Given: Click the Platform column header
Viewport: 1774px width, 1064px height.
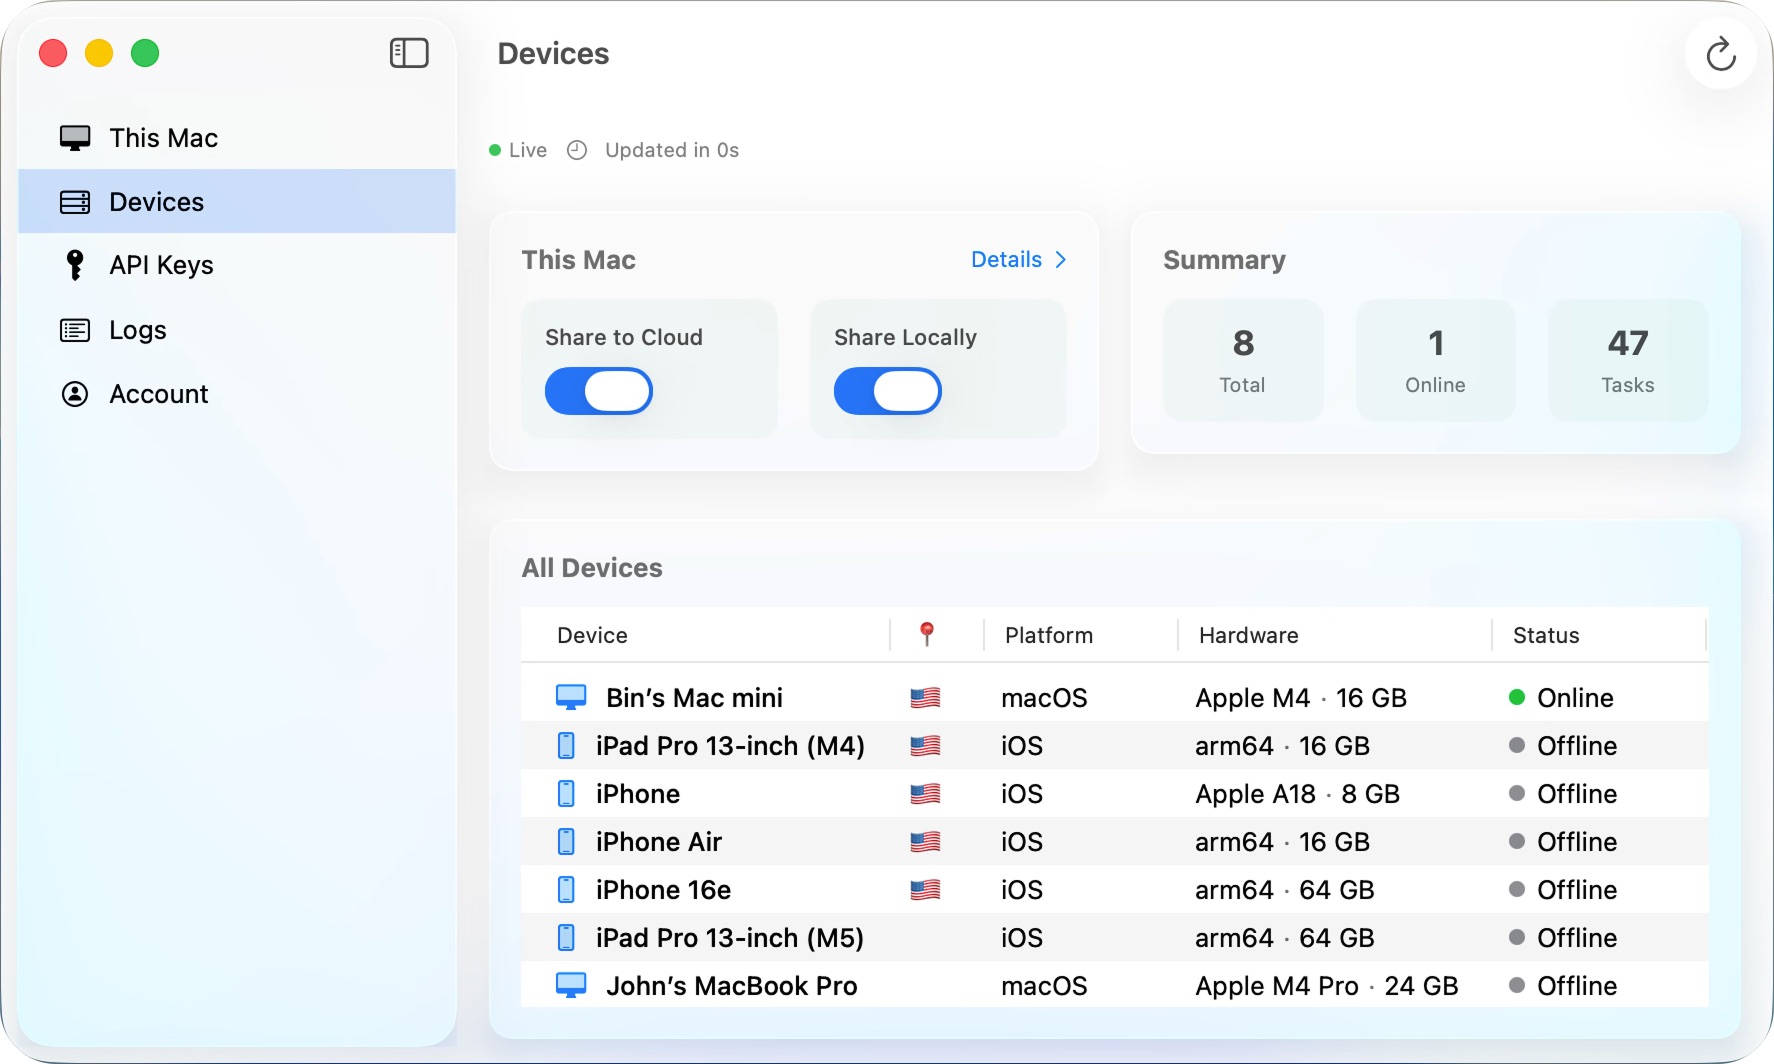Looking at the screenshot, I should [1048, 635].
